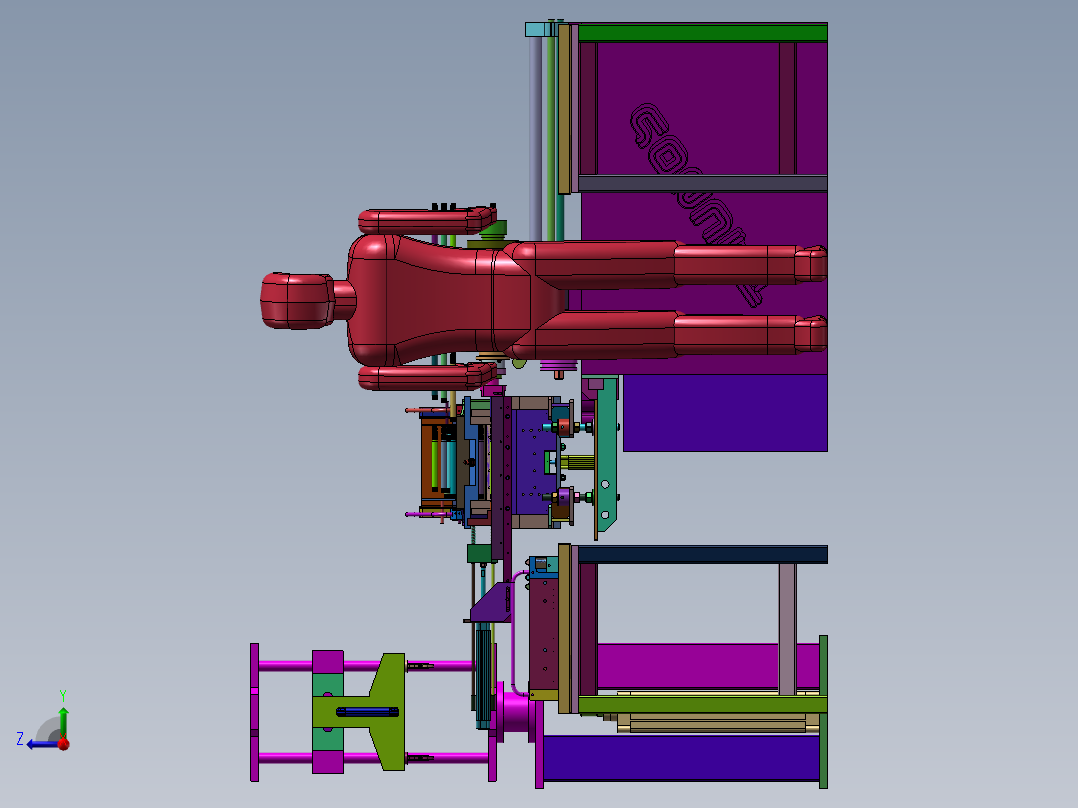Select the dark blue slot in the T-bracket

[x=368, y=712]
